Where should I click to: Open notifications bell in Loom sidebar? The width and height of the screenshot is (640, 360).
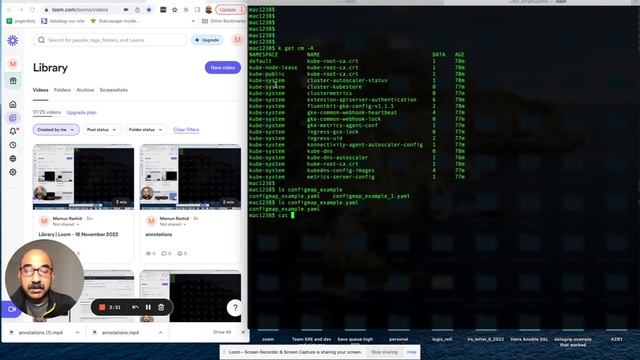click(x=13, y=131)
